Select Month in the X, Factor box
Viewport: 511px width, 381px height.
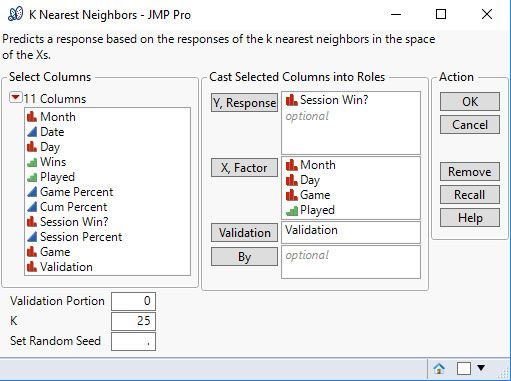318,165
